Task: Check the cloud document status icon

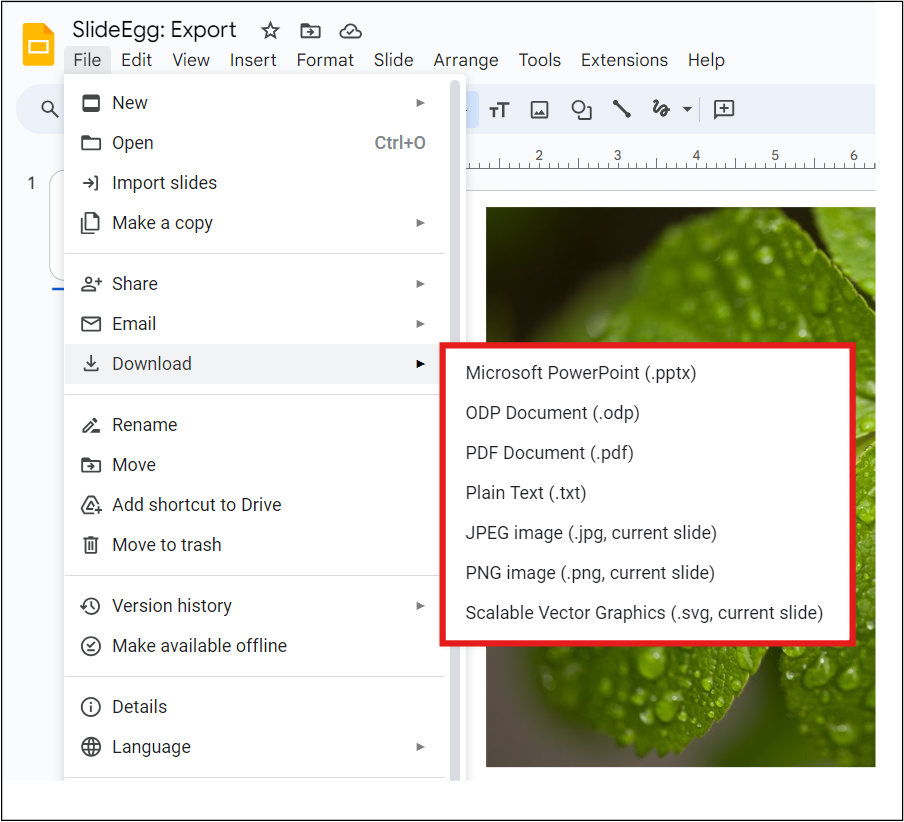Action: click(x=350, y=31)
